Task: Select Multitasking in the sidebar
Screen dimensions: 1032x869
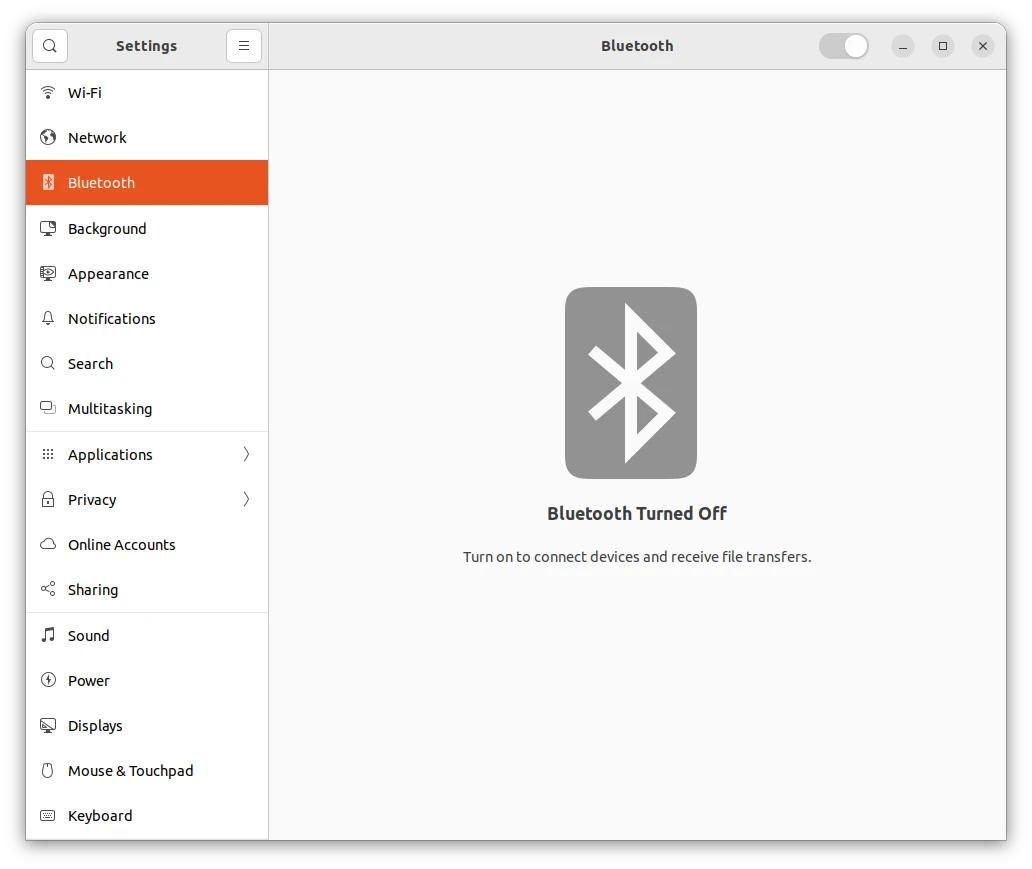Action: click(x=147, y=408)
